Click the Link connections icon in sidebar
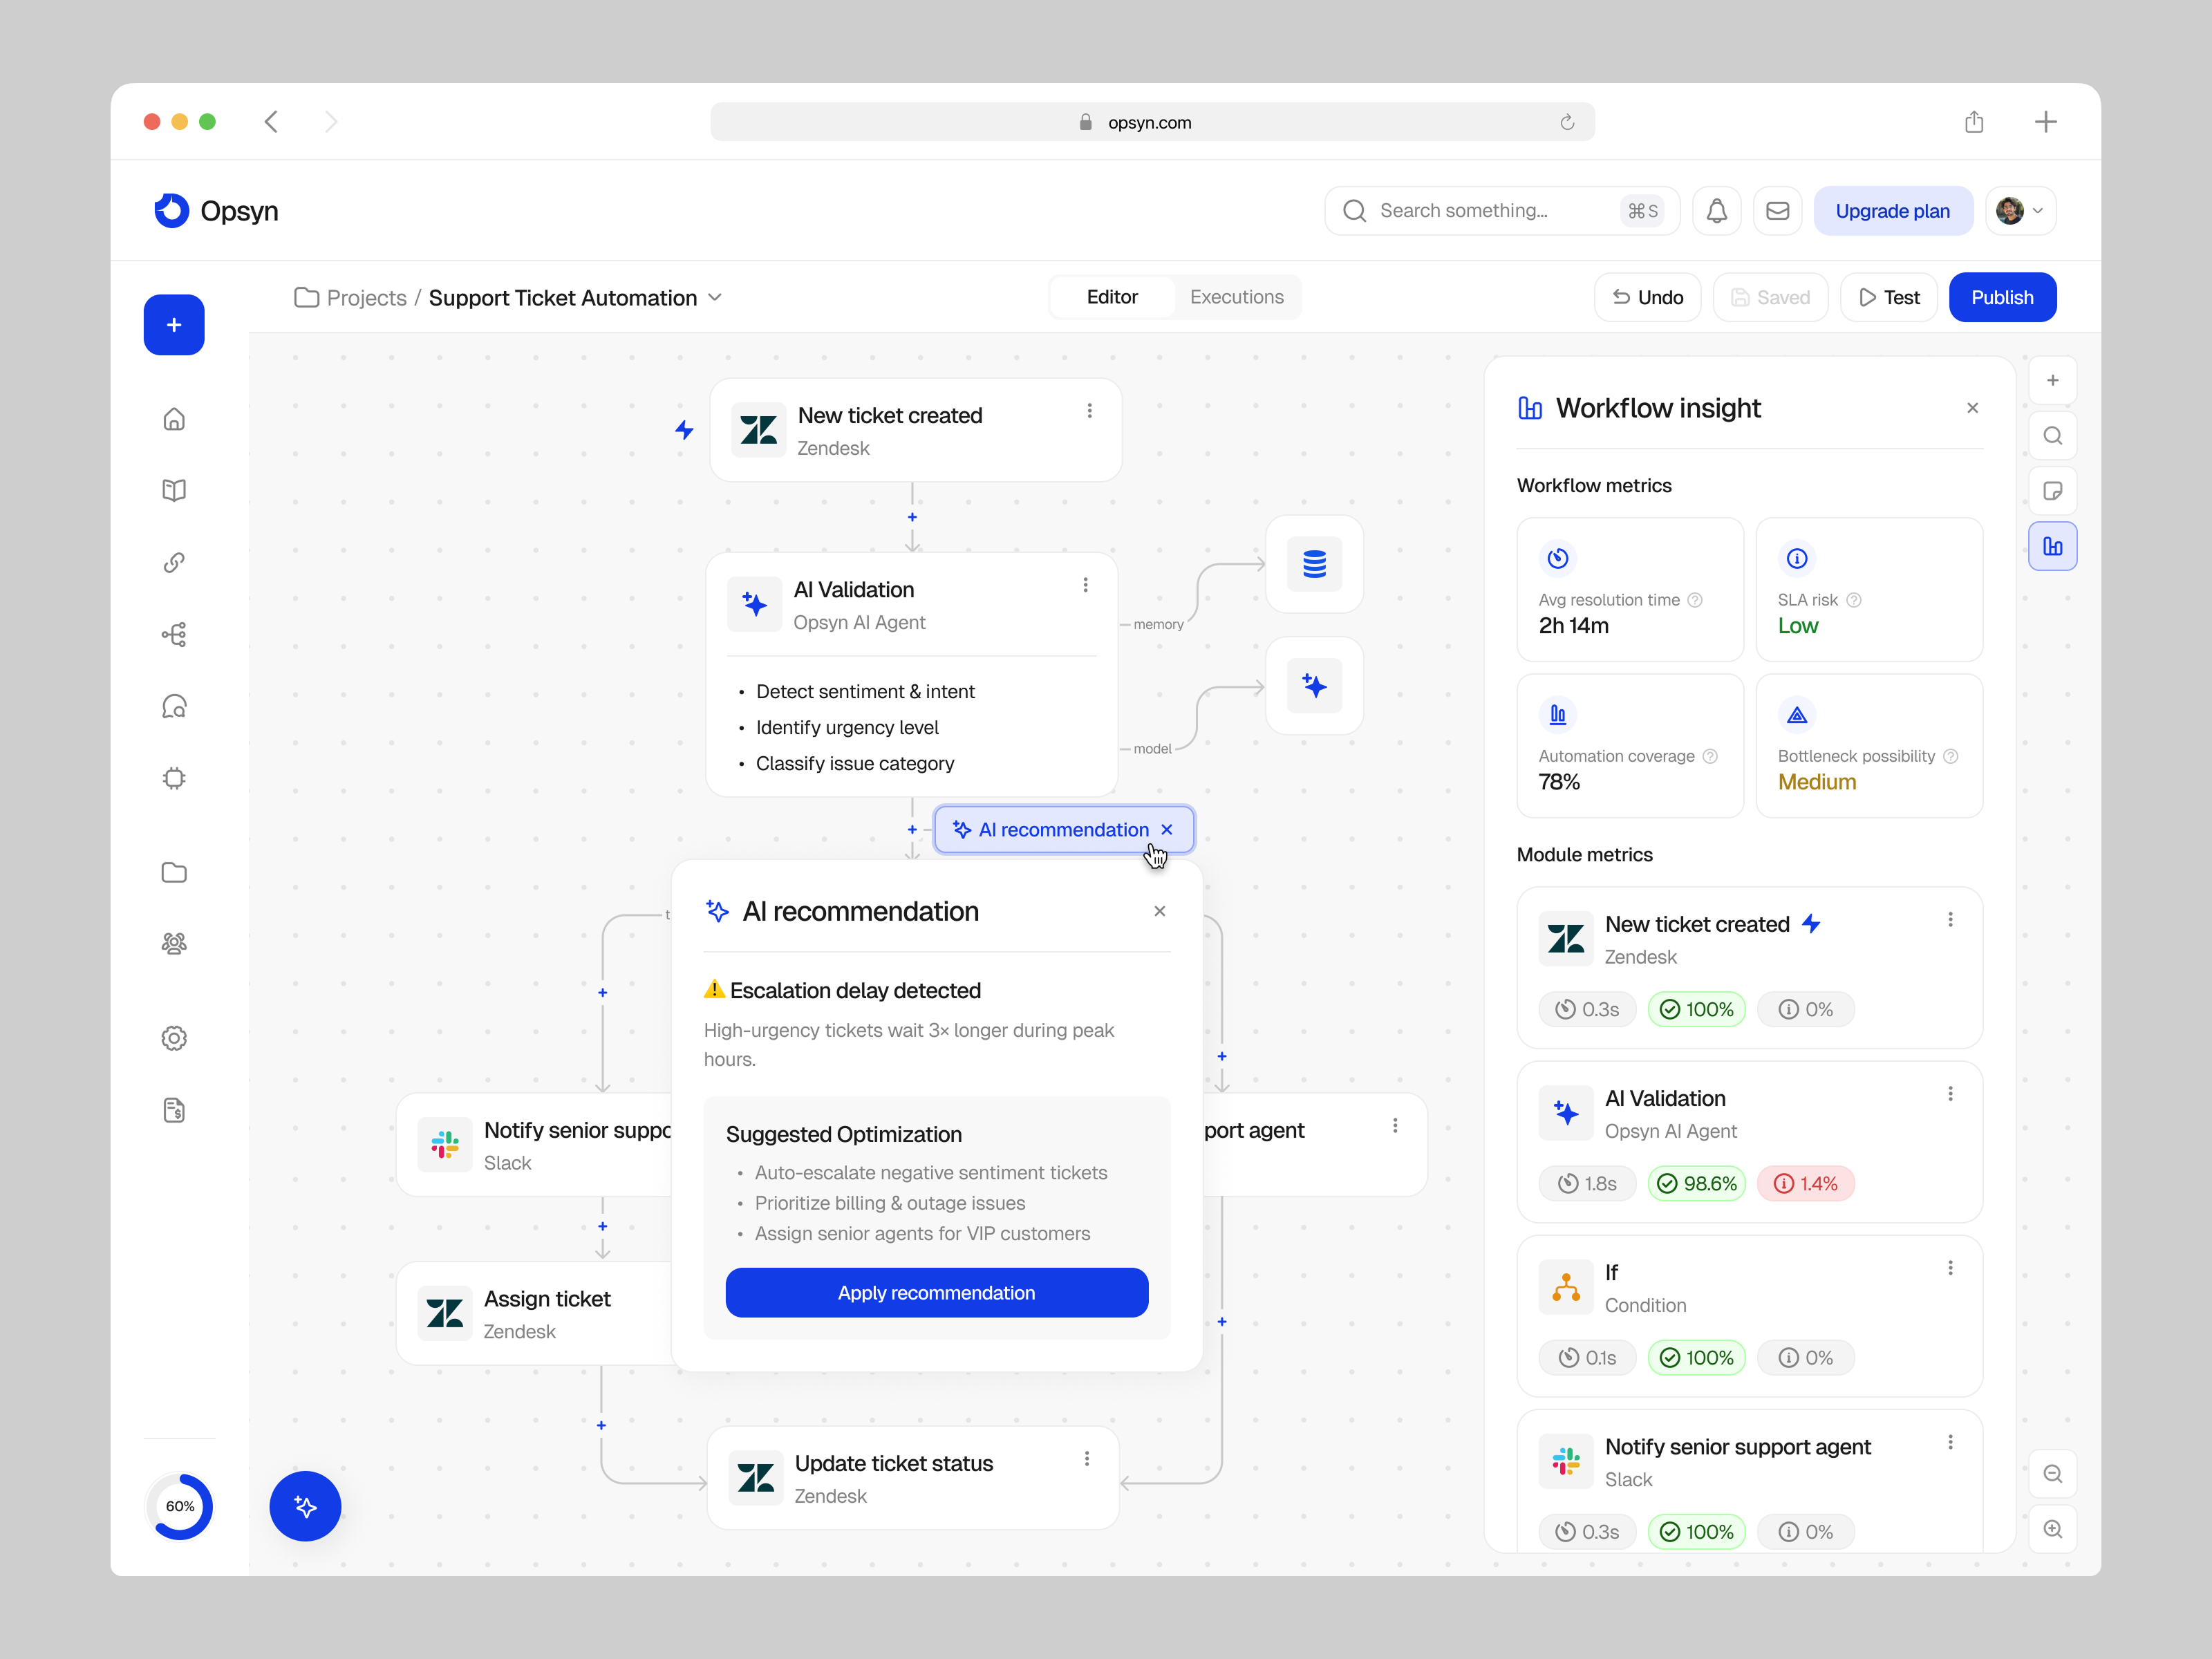The image size is (2212, 1659). coord(174,562)
